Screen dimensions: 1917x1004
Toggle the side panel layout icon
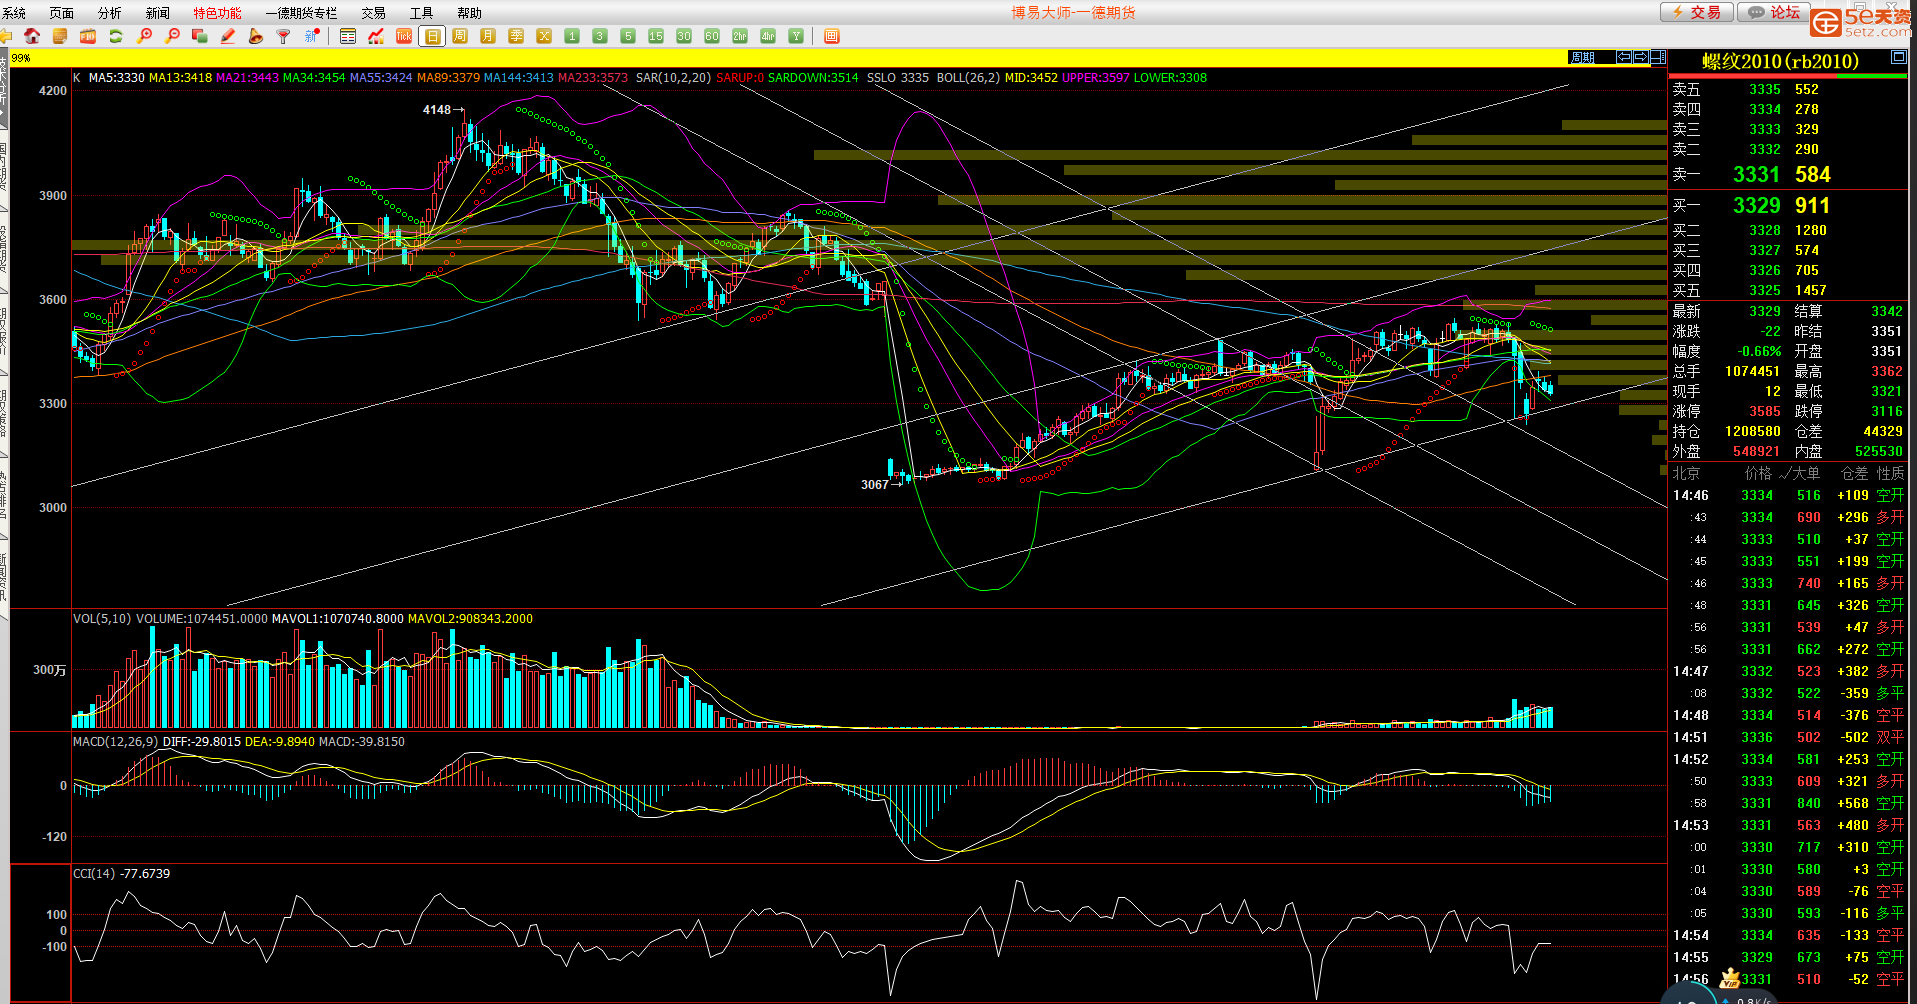(1658, 57)
